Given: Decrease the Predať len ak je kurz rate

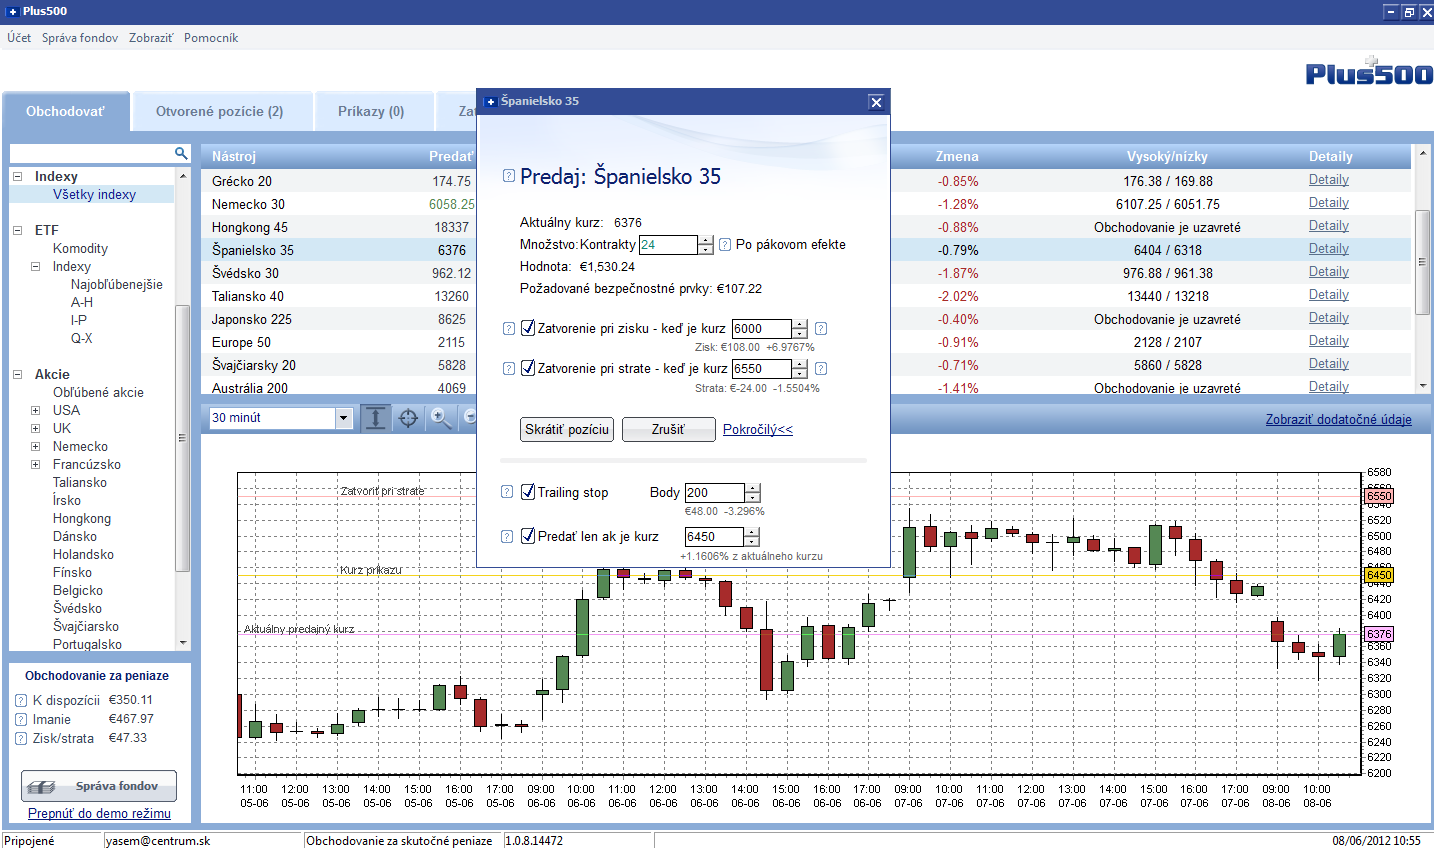Looking at the screenshot, I should [x=753, y=541].
